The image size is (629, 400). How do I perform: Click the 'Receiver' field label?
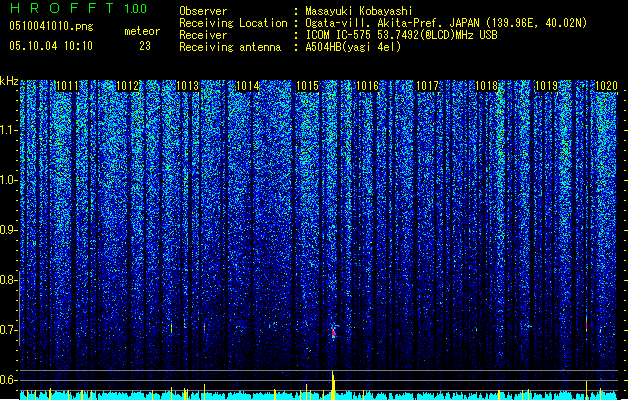click(x=203, y=35)
